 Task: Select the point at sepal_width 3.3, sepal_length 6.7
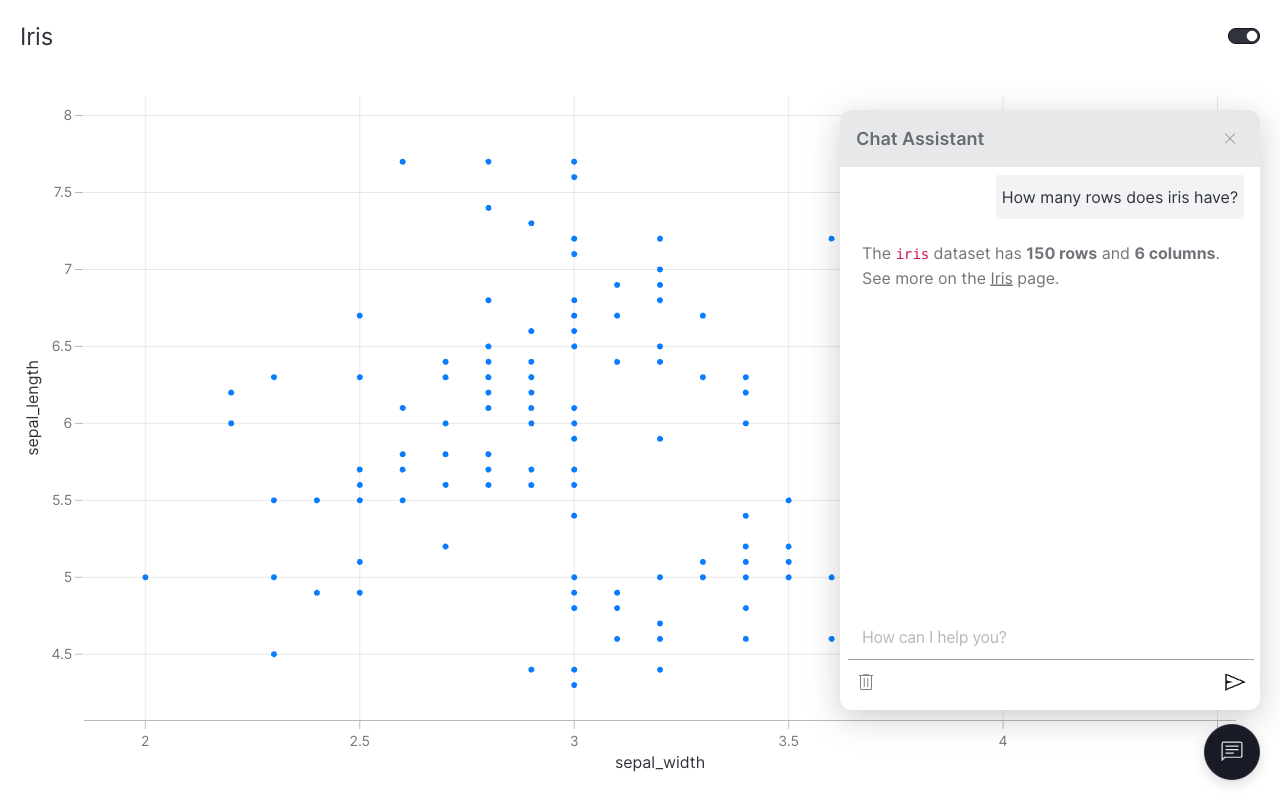point(703,315)
